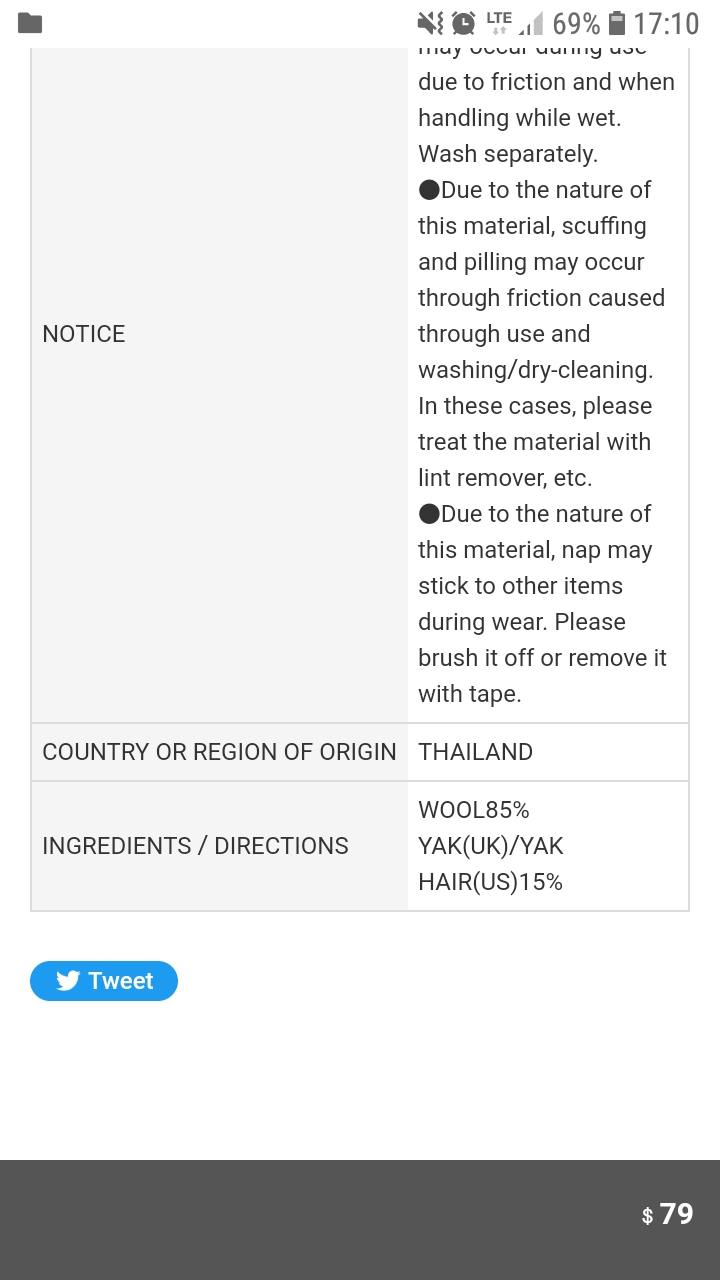Screen dimensions: 720x1280
Task: Tap the muted sound status icon
Action: point(430,23)
